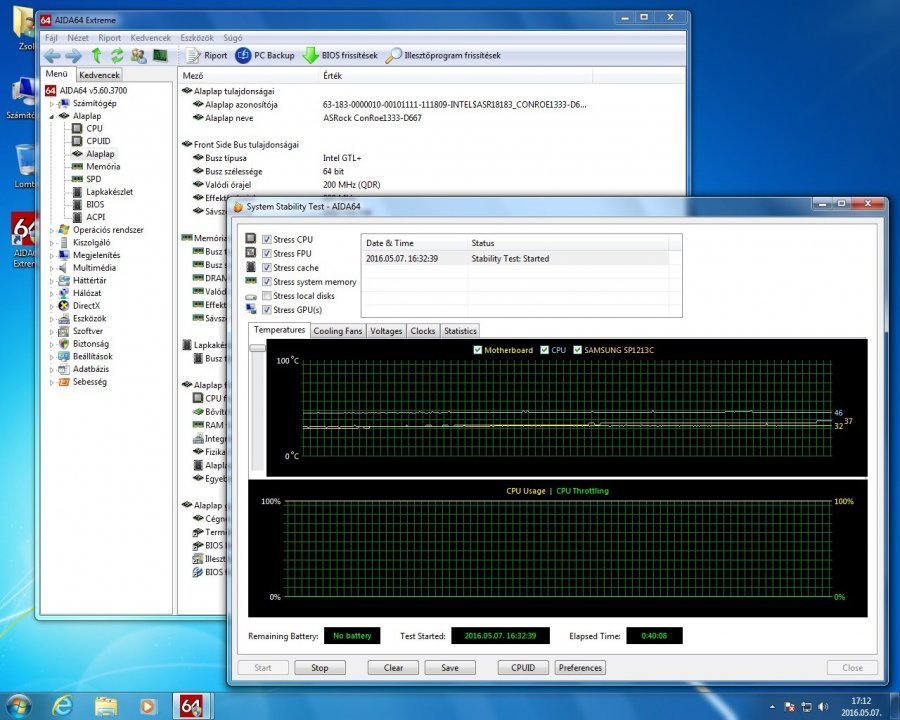Click BIOS frissítések in toolbar
900x720 pixels.
340,56
